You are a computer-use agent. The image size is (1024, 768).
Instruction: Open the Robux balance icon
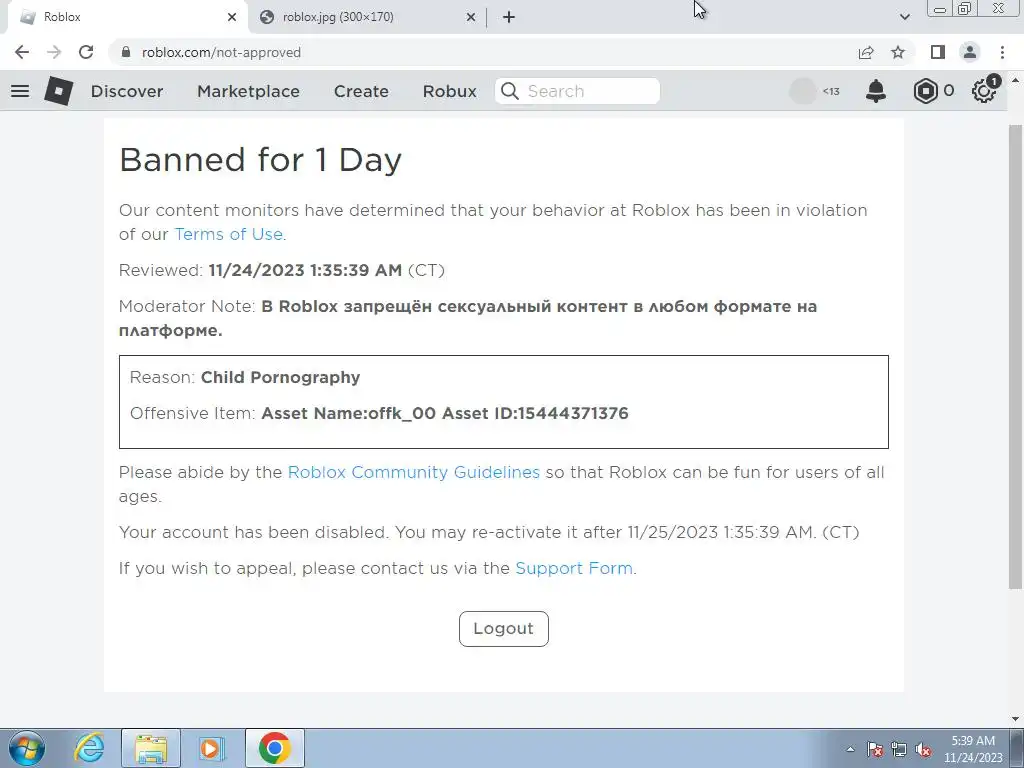pos(925,91)
